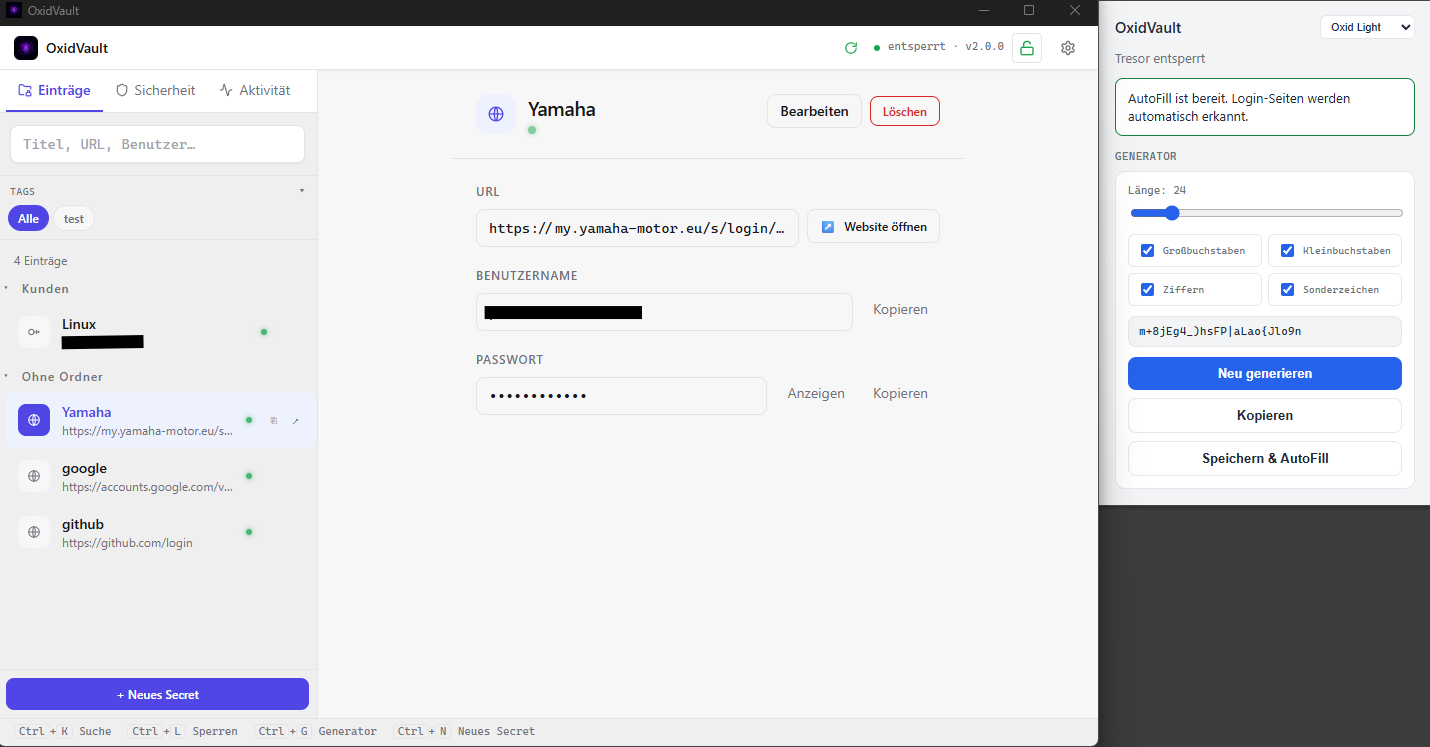This screenshot has height=747, width=1430.
Task: Click the Ctrl + G Generator shortcut hint
Action: tap(315, 731)
